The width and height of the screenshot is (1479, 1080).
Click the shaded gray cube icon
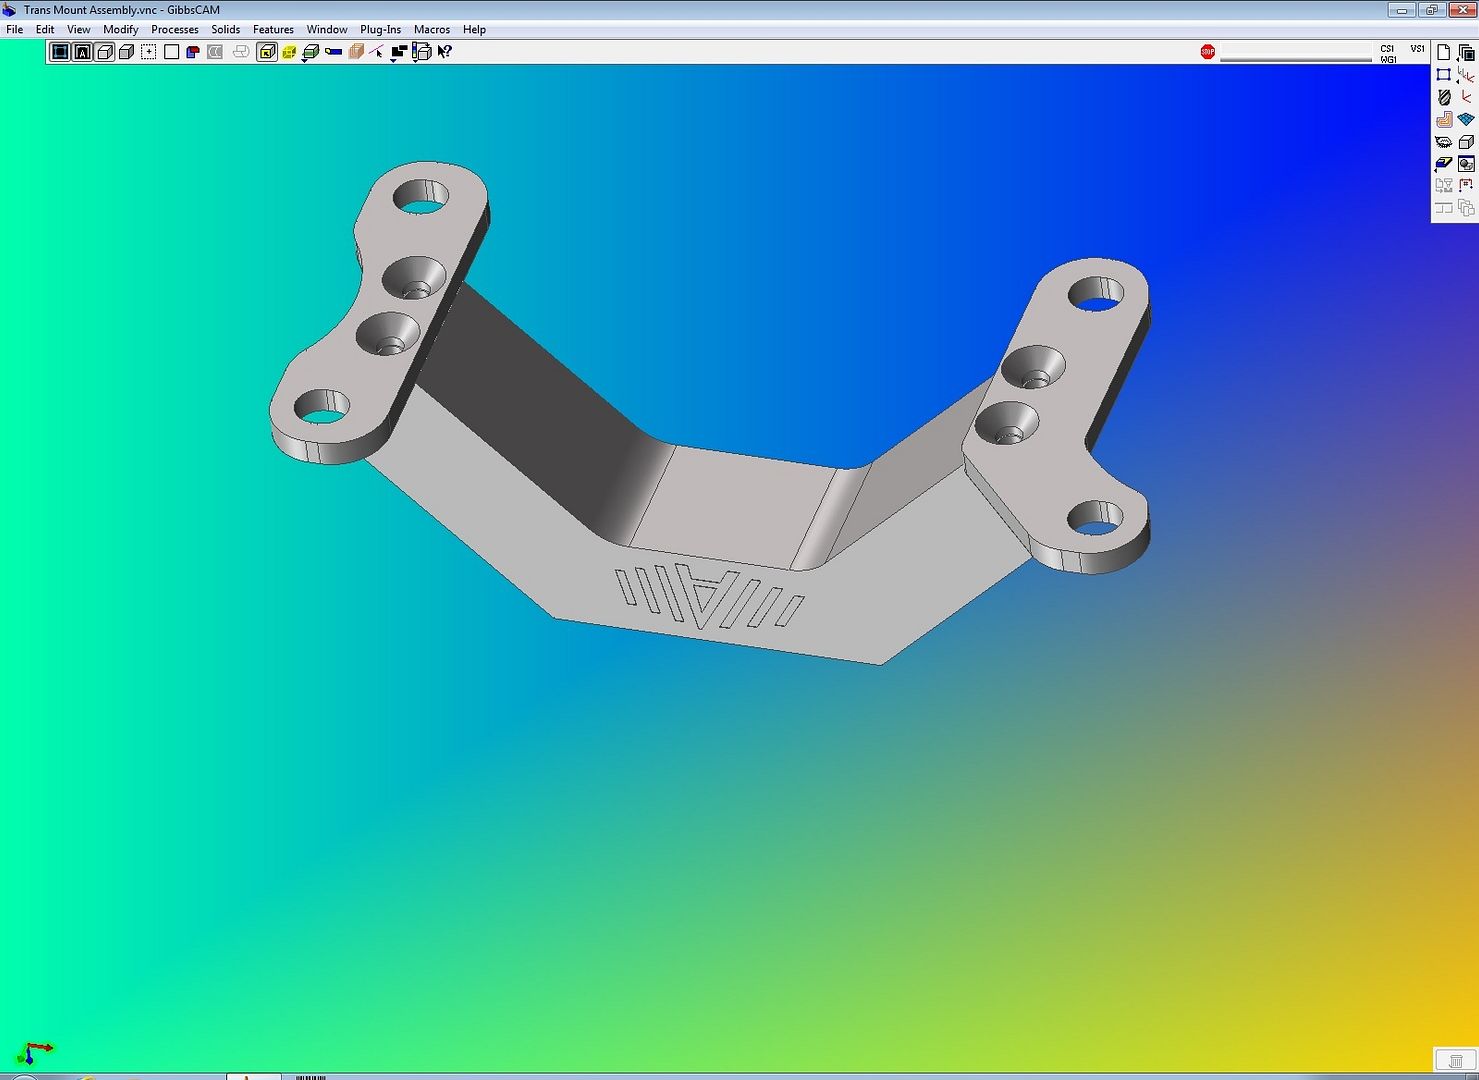pyautogui.click(x=127, y=52)
